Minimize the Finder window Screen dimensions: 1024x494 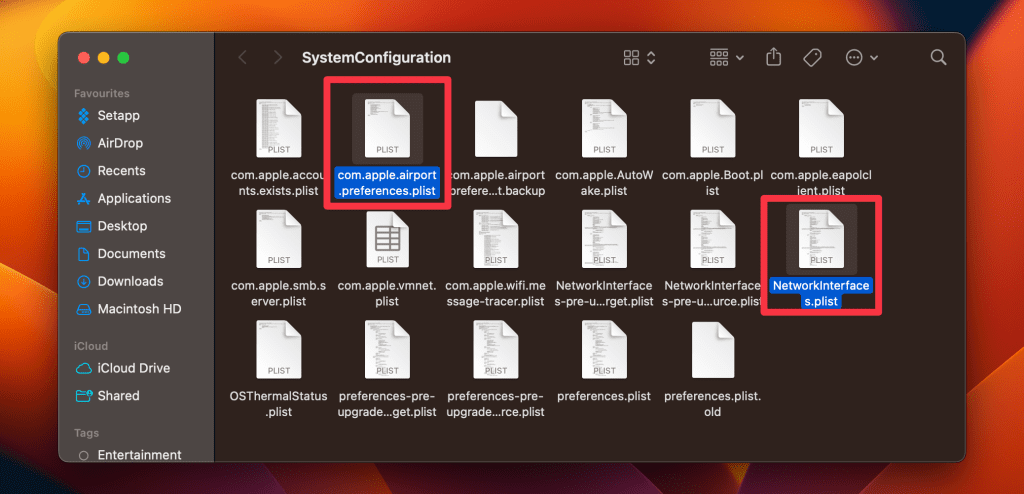[103, 58]
